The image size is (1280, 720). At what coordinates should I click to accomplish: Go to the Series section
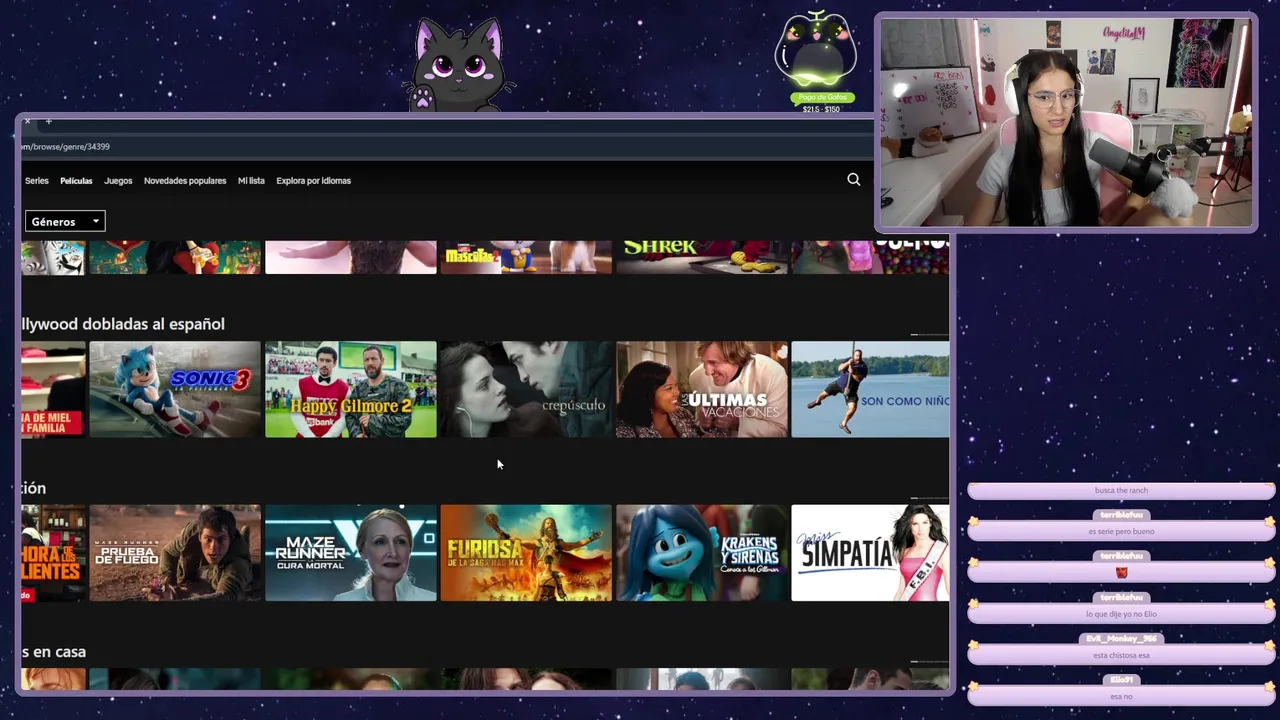(x=36, y=181)
